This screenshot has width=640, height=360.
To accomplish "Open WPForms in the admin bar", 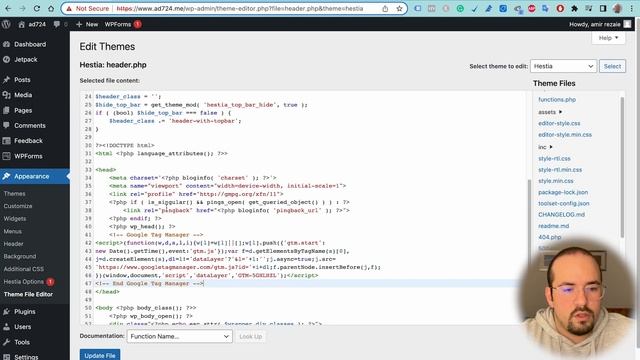I will [122, 24].
